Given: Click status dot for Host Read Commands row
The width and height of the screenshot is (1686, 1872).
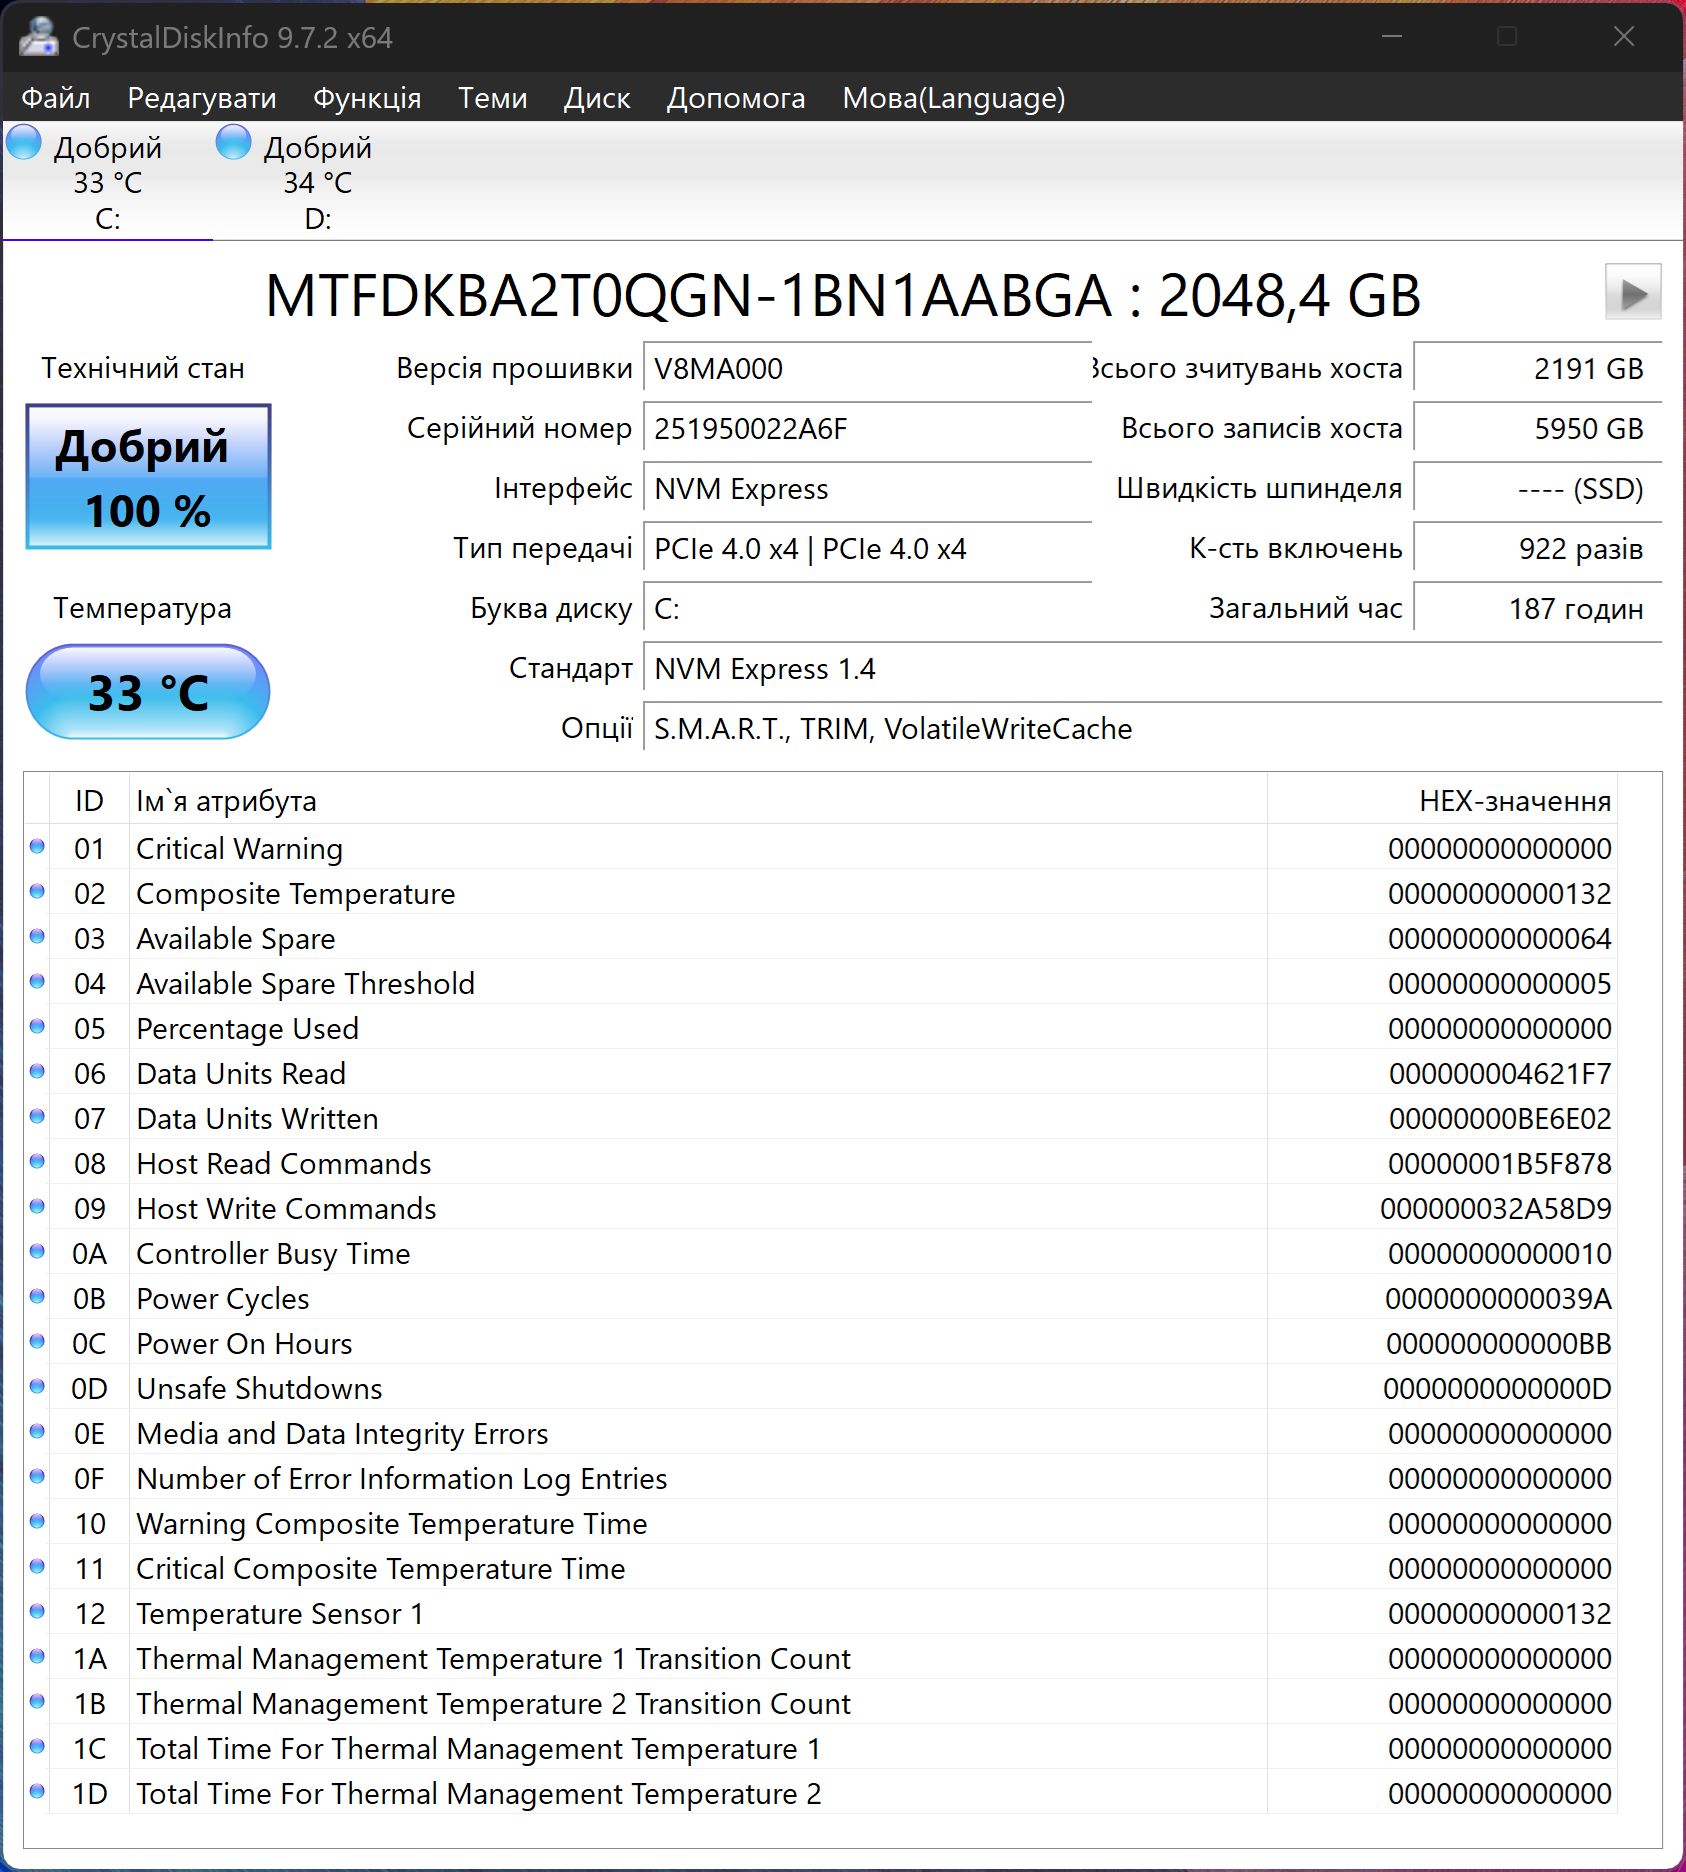Looking at the screenshot, I should (37, 1162).
